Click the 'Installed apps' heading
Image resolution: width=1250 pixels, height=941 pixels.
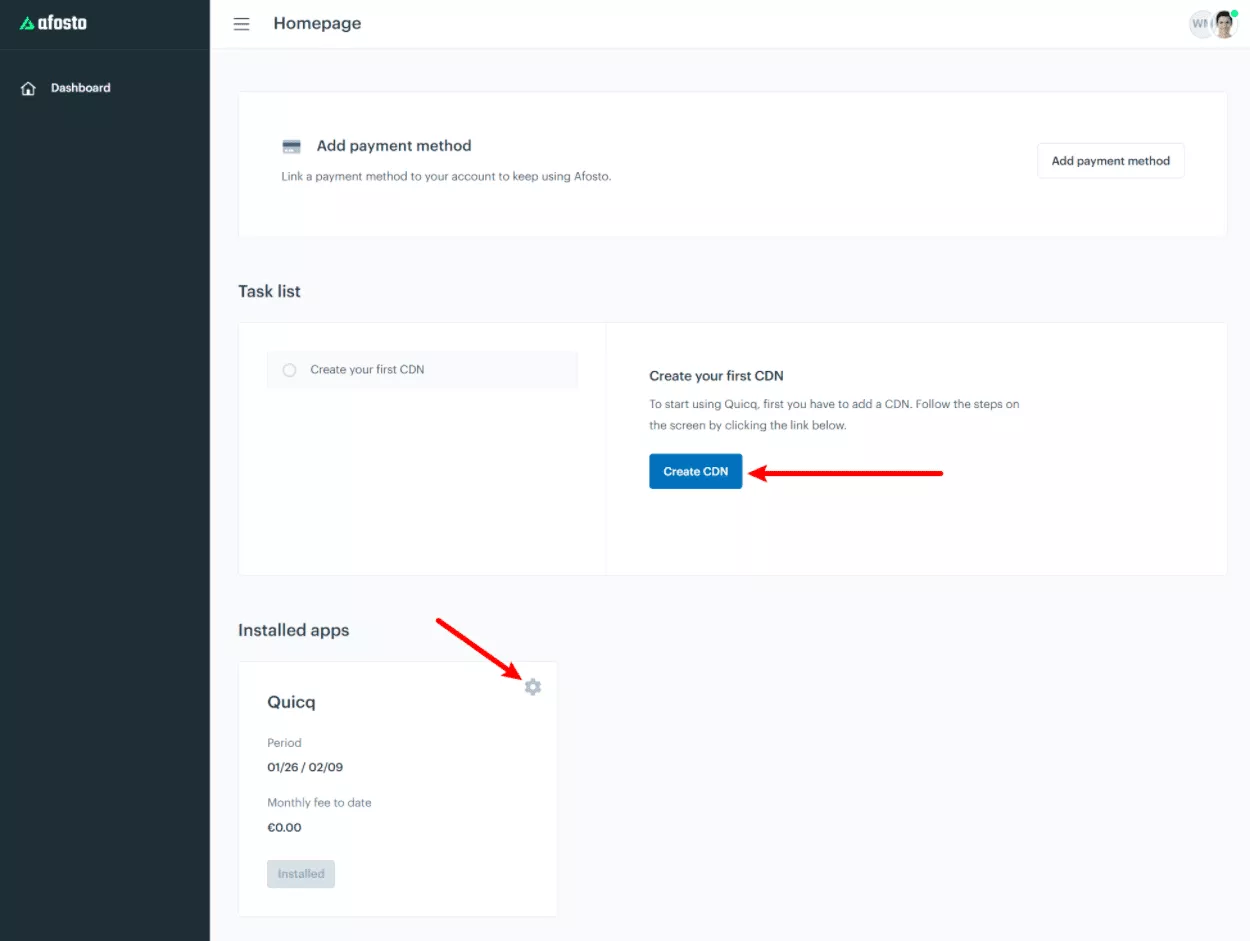click(x=294, y=630)
